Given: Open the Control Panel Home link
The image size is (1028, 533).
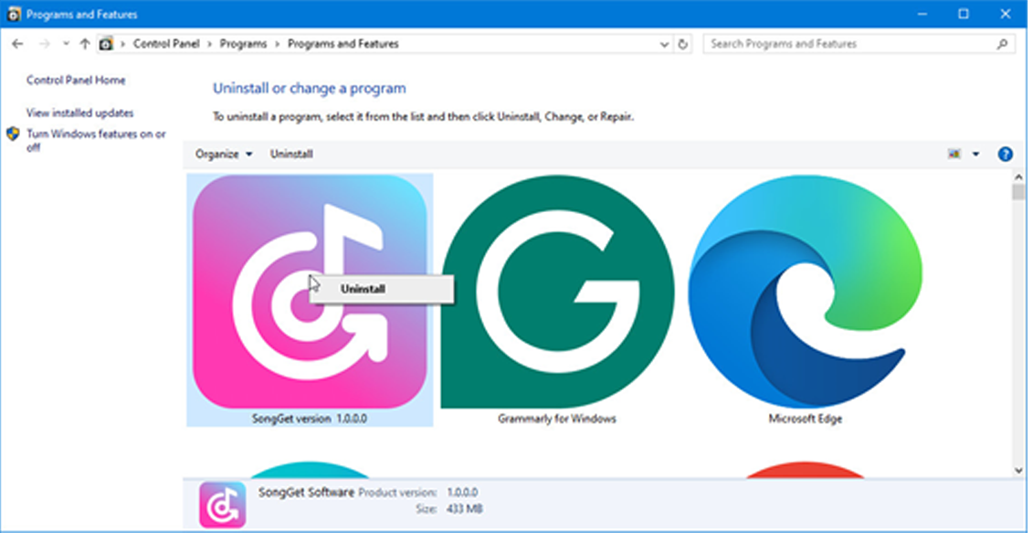Looking at the screenshot, I should [76, 80].
